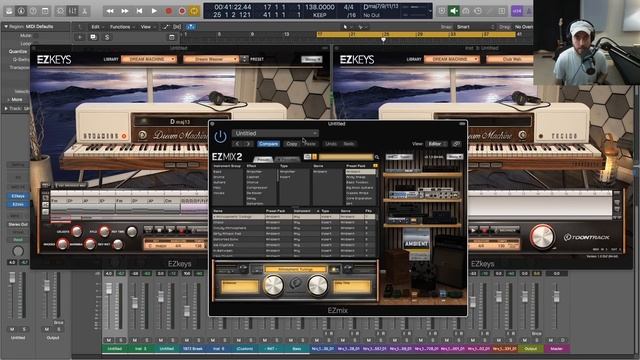Click Redo in the EZmix header

[349, 144]
